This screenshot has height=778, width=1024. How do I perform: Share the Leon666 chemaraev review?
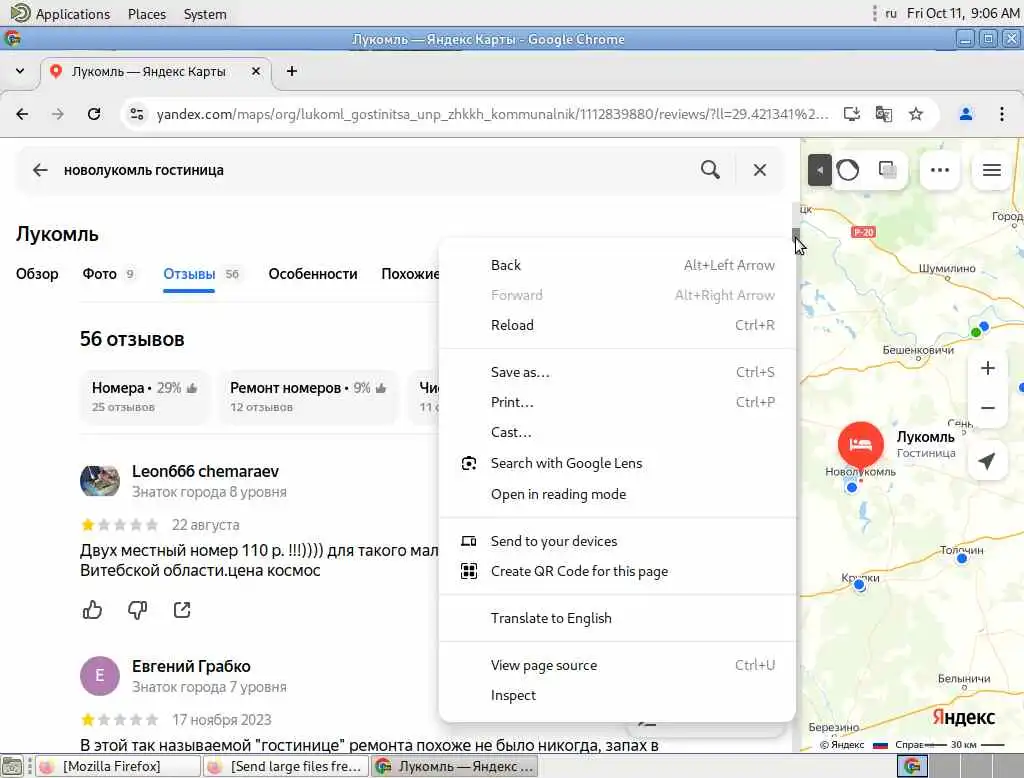(x=182, y=609)
